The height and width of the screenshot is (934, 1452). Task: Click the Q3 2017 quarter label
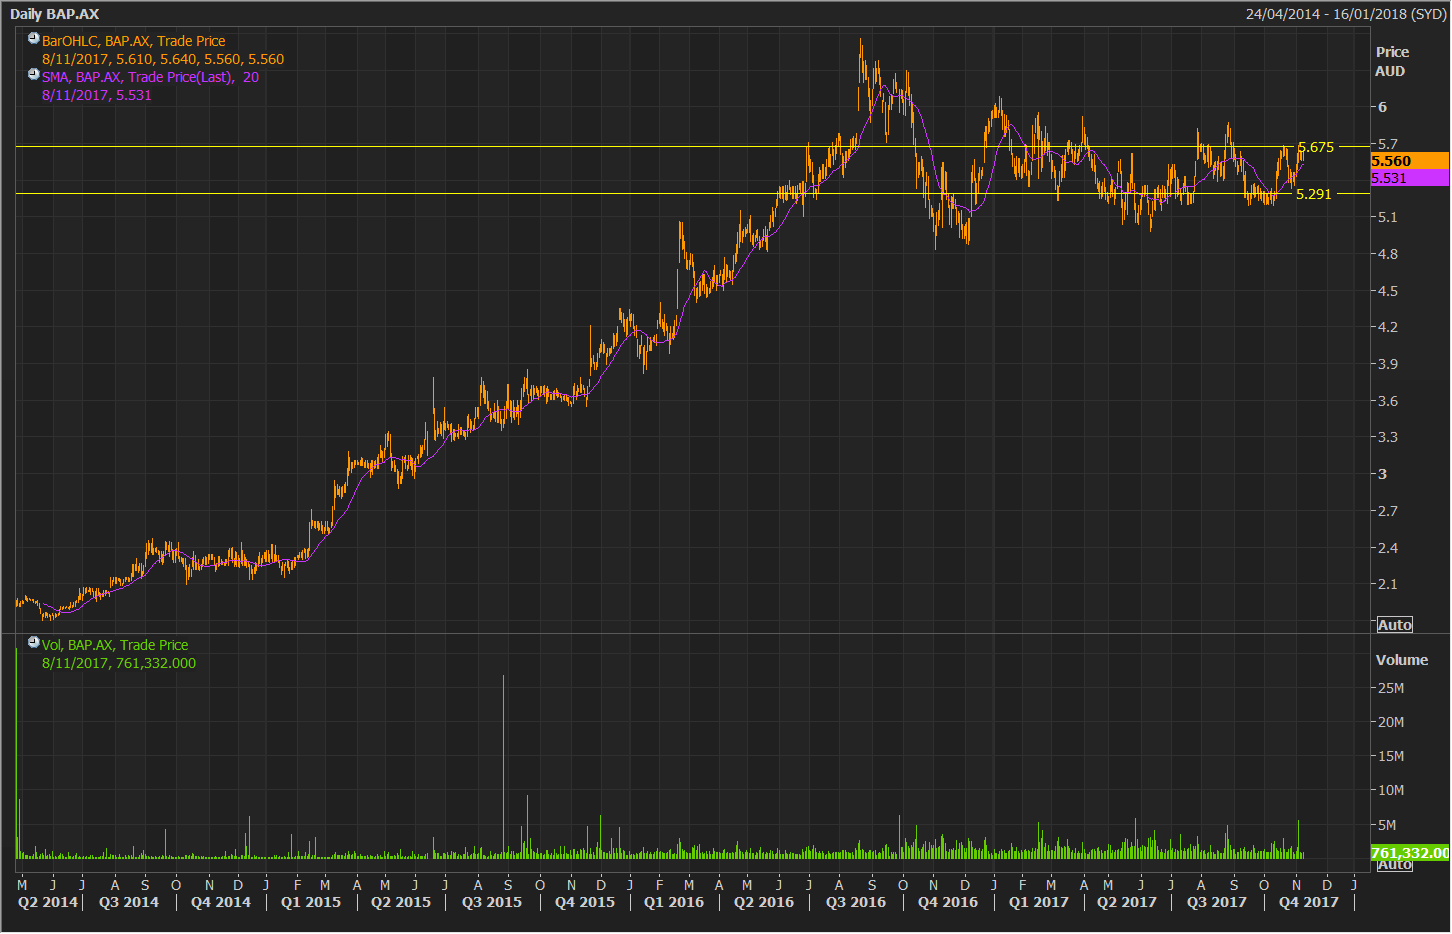coord(1217,902)
